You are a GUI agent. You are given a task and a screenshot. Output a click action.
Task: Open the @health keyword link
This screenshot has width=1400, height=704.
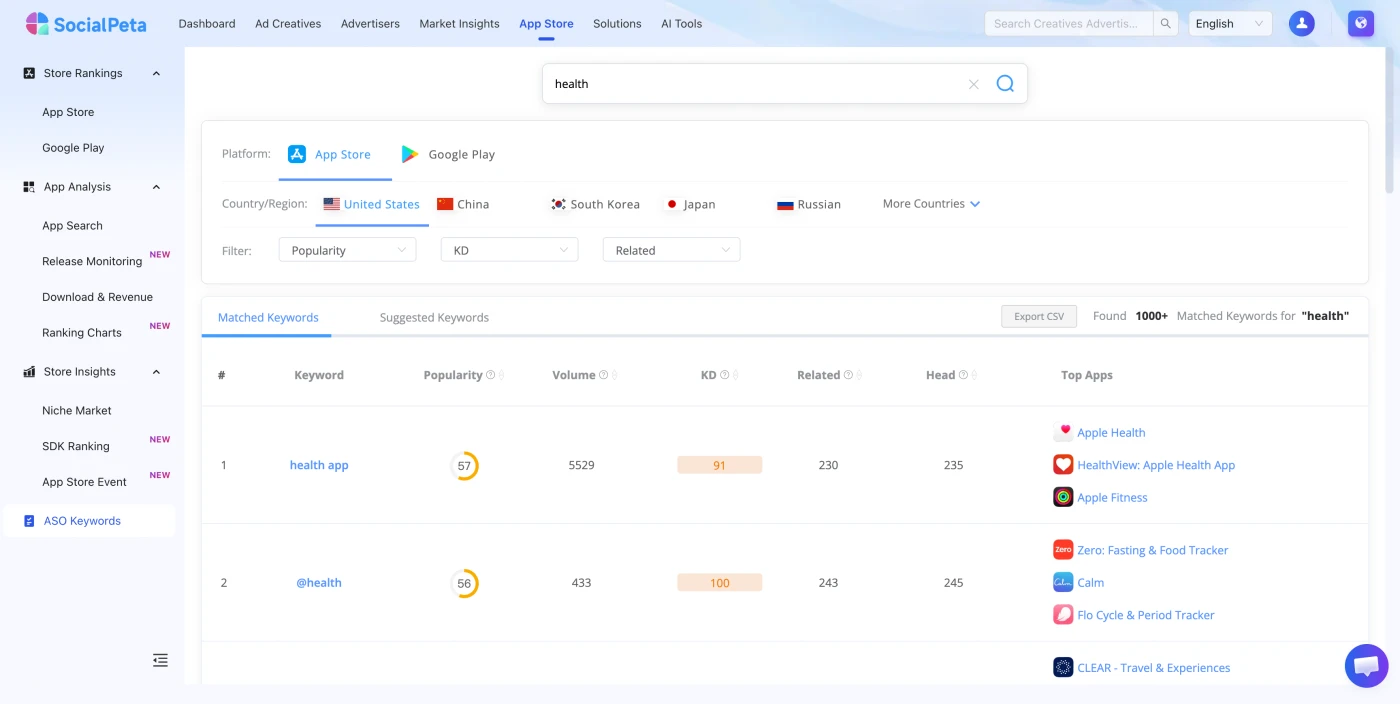point(319,583)
